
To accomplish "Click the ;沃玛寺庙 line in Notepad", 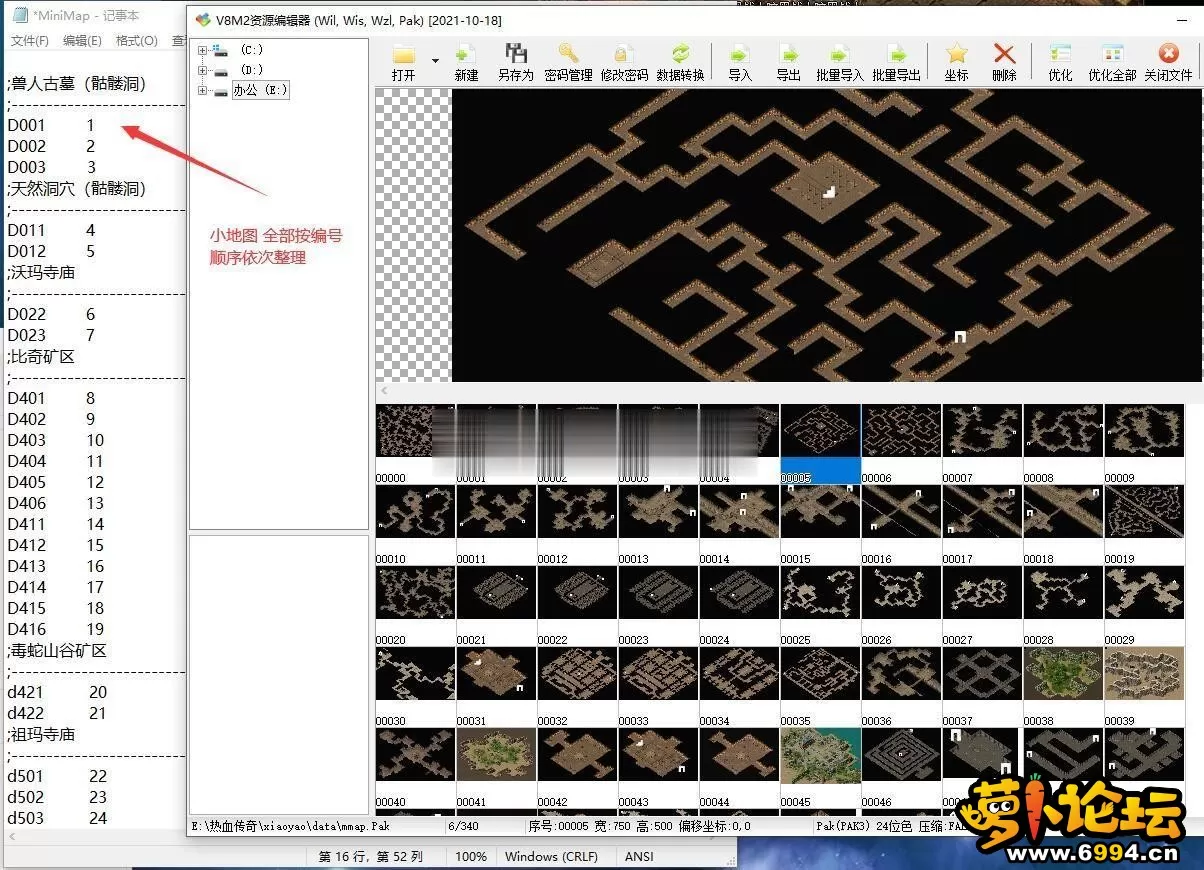I will point(41,272).
